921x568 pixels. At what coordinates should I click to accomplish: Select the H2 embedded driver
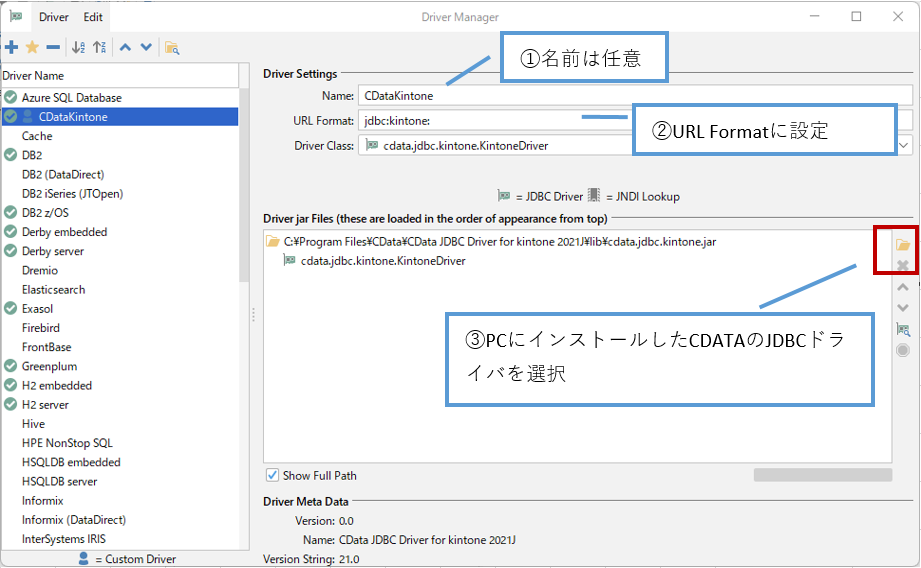pyautogui.click(x=57, y=385)
